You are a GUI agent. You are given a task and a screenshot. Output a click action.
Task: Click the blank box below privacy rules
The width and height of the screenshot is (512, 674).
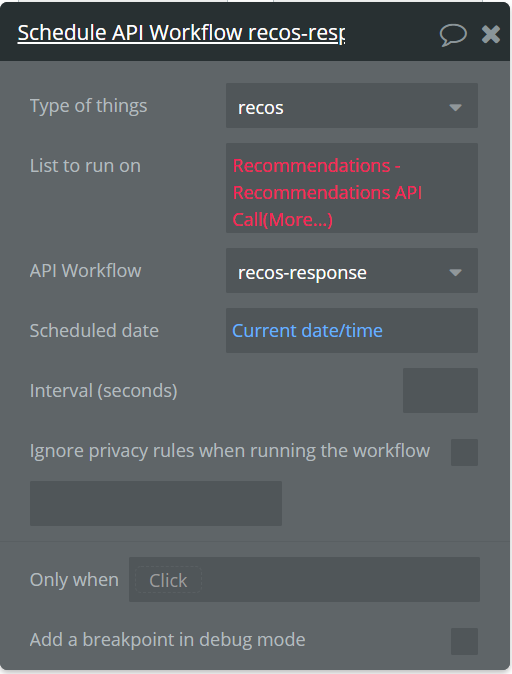(156, 503)
